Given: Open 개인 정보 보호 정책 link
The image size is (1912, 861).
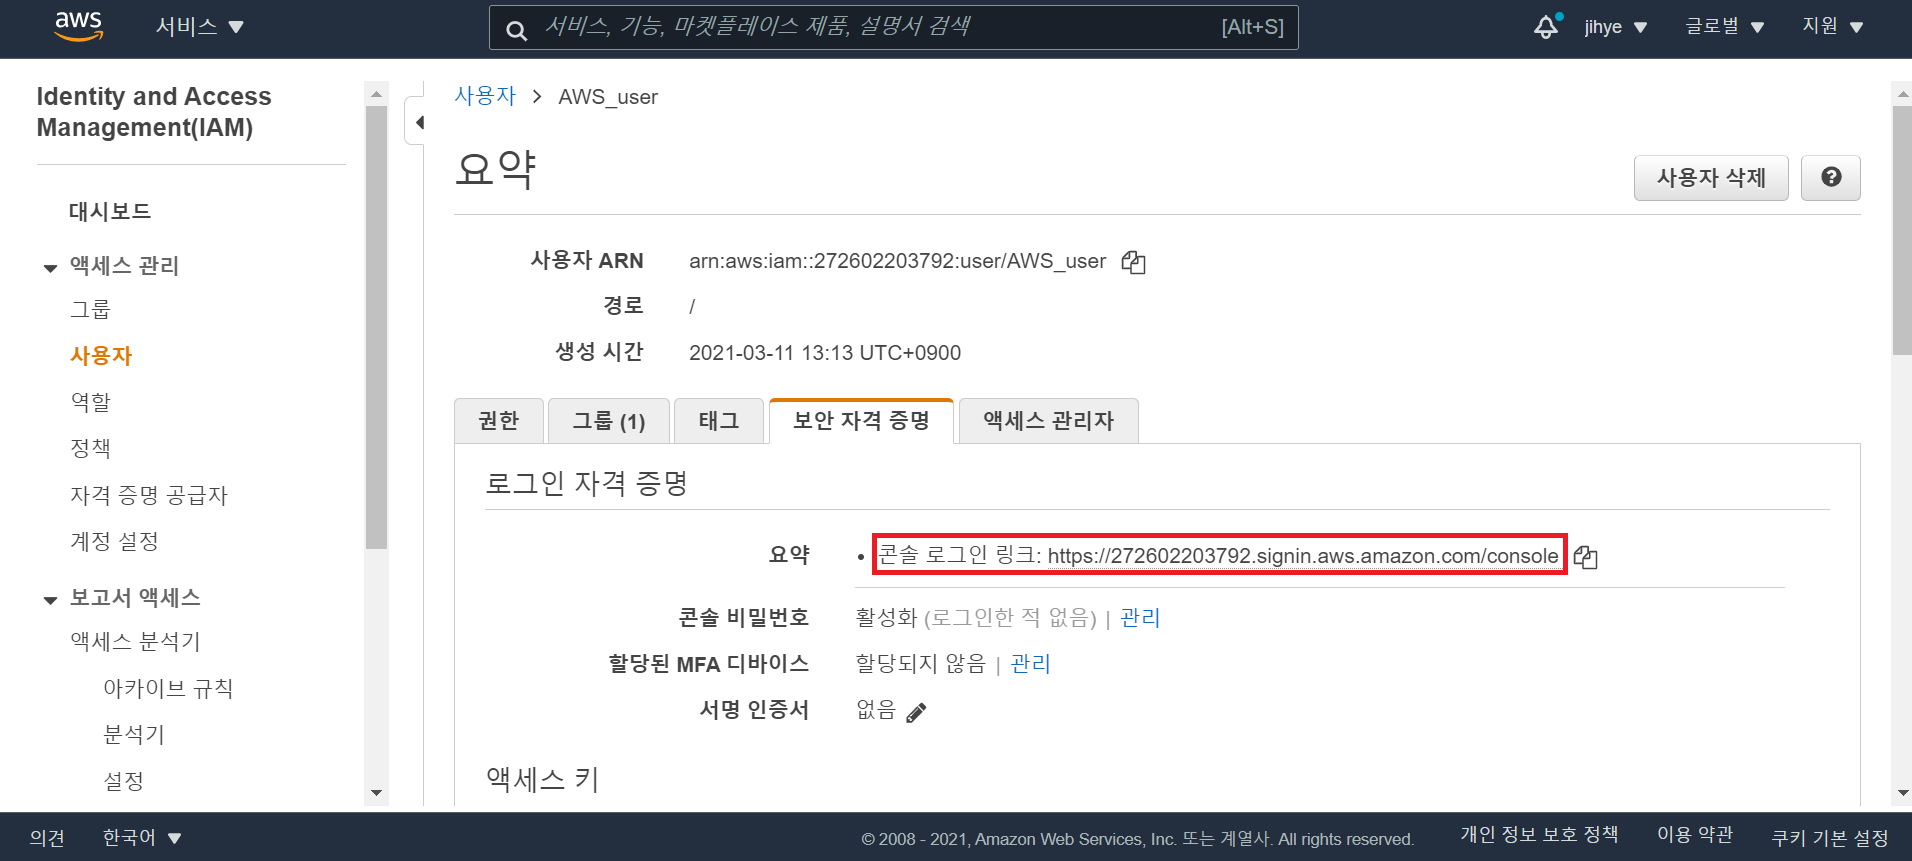Looking at the screenshot, I should (x=1539, y=835).
